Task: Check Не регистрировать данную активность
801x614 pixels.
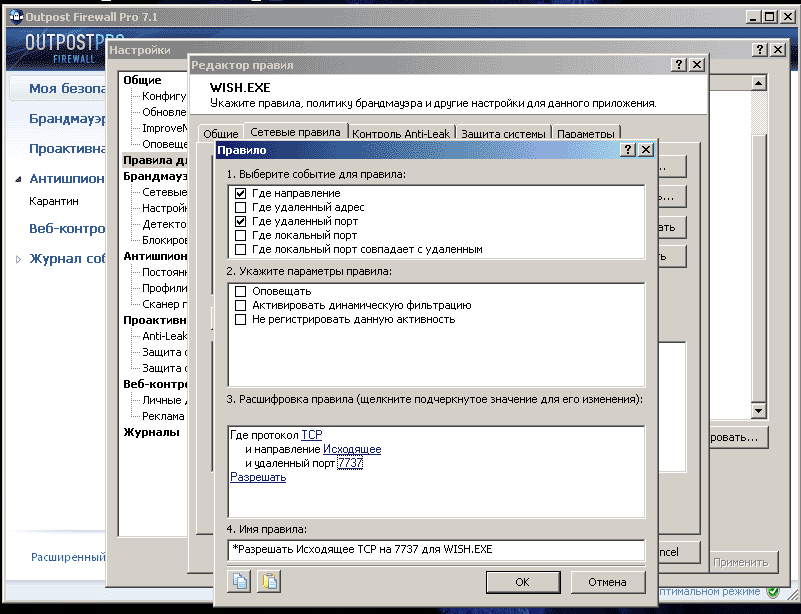Action: (240, 320)
